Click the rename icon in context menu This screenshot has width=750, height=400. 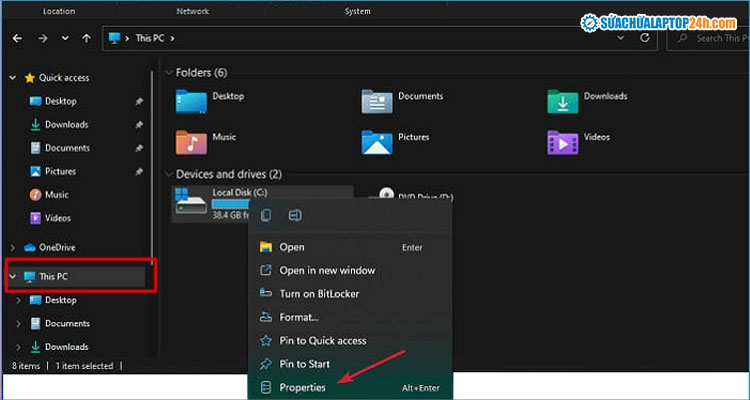click(295, 215)
